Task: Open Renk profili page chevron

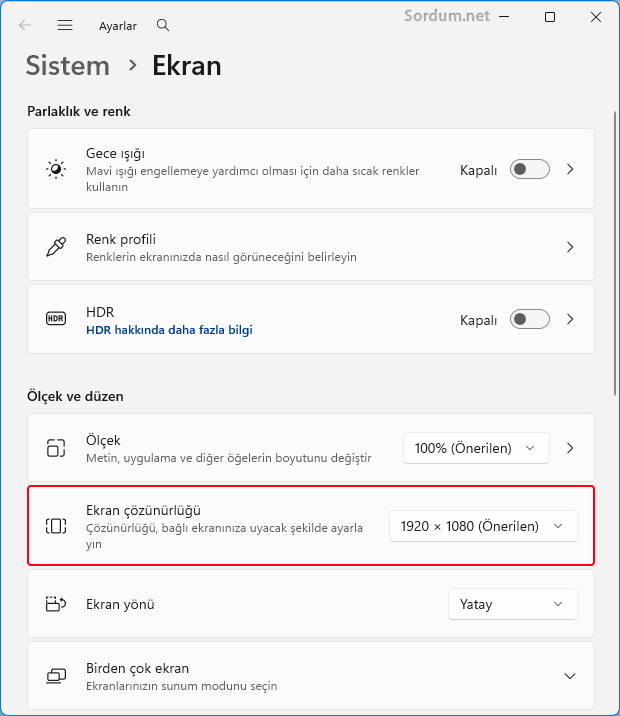Action: click(570, 247)
